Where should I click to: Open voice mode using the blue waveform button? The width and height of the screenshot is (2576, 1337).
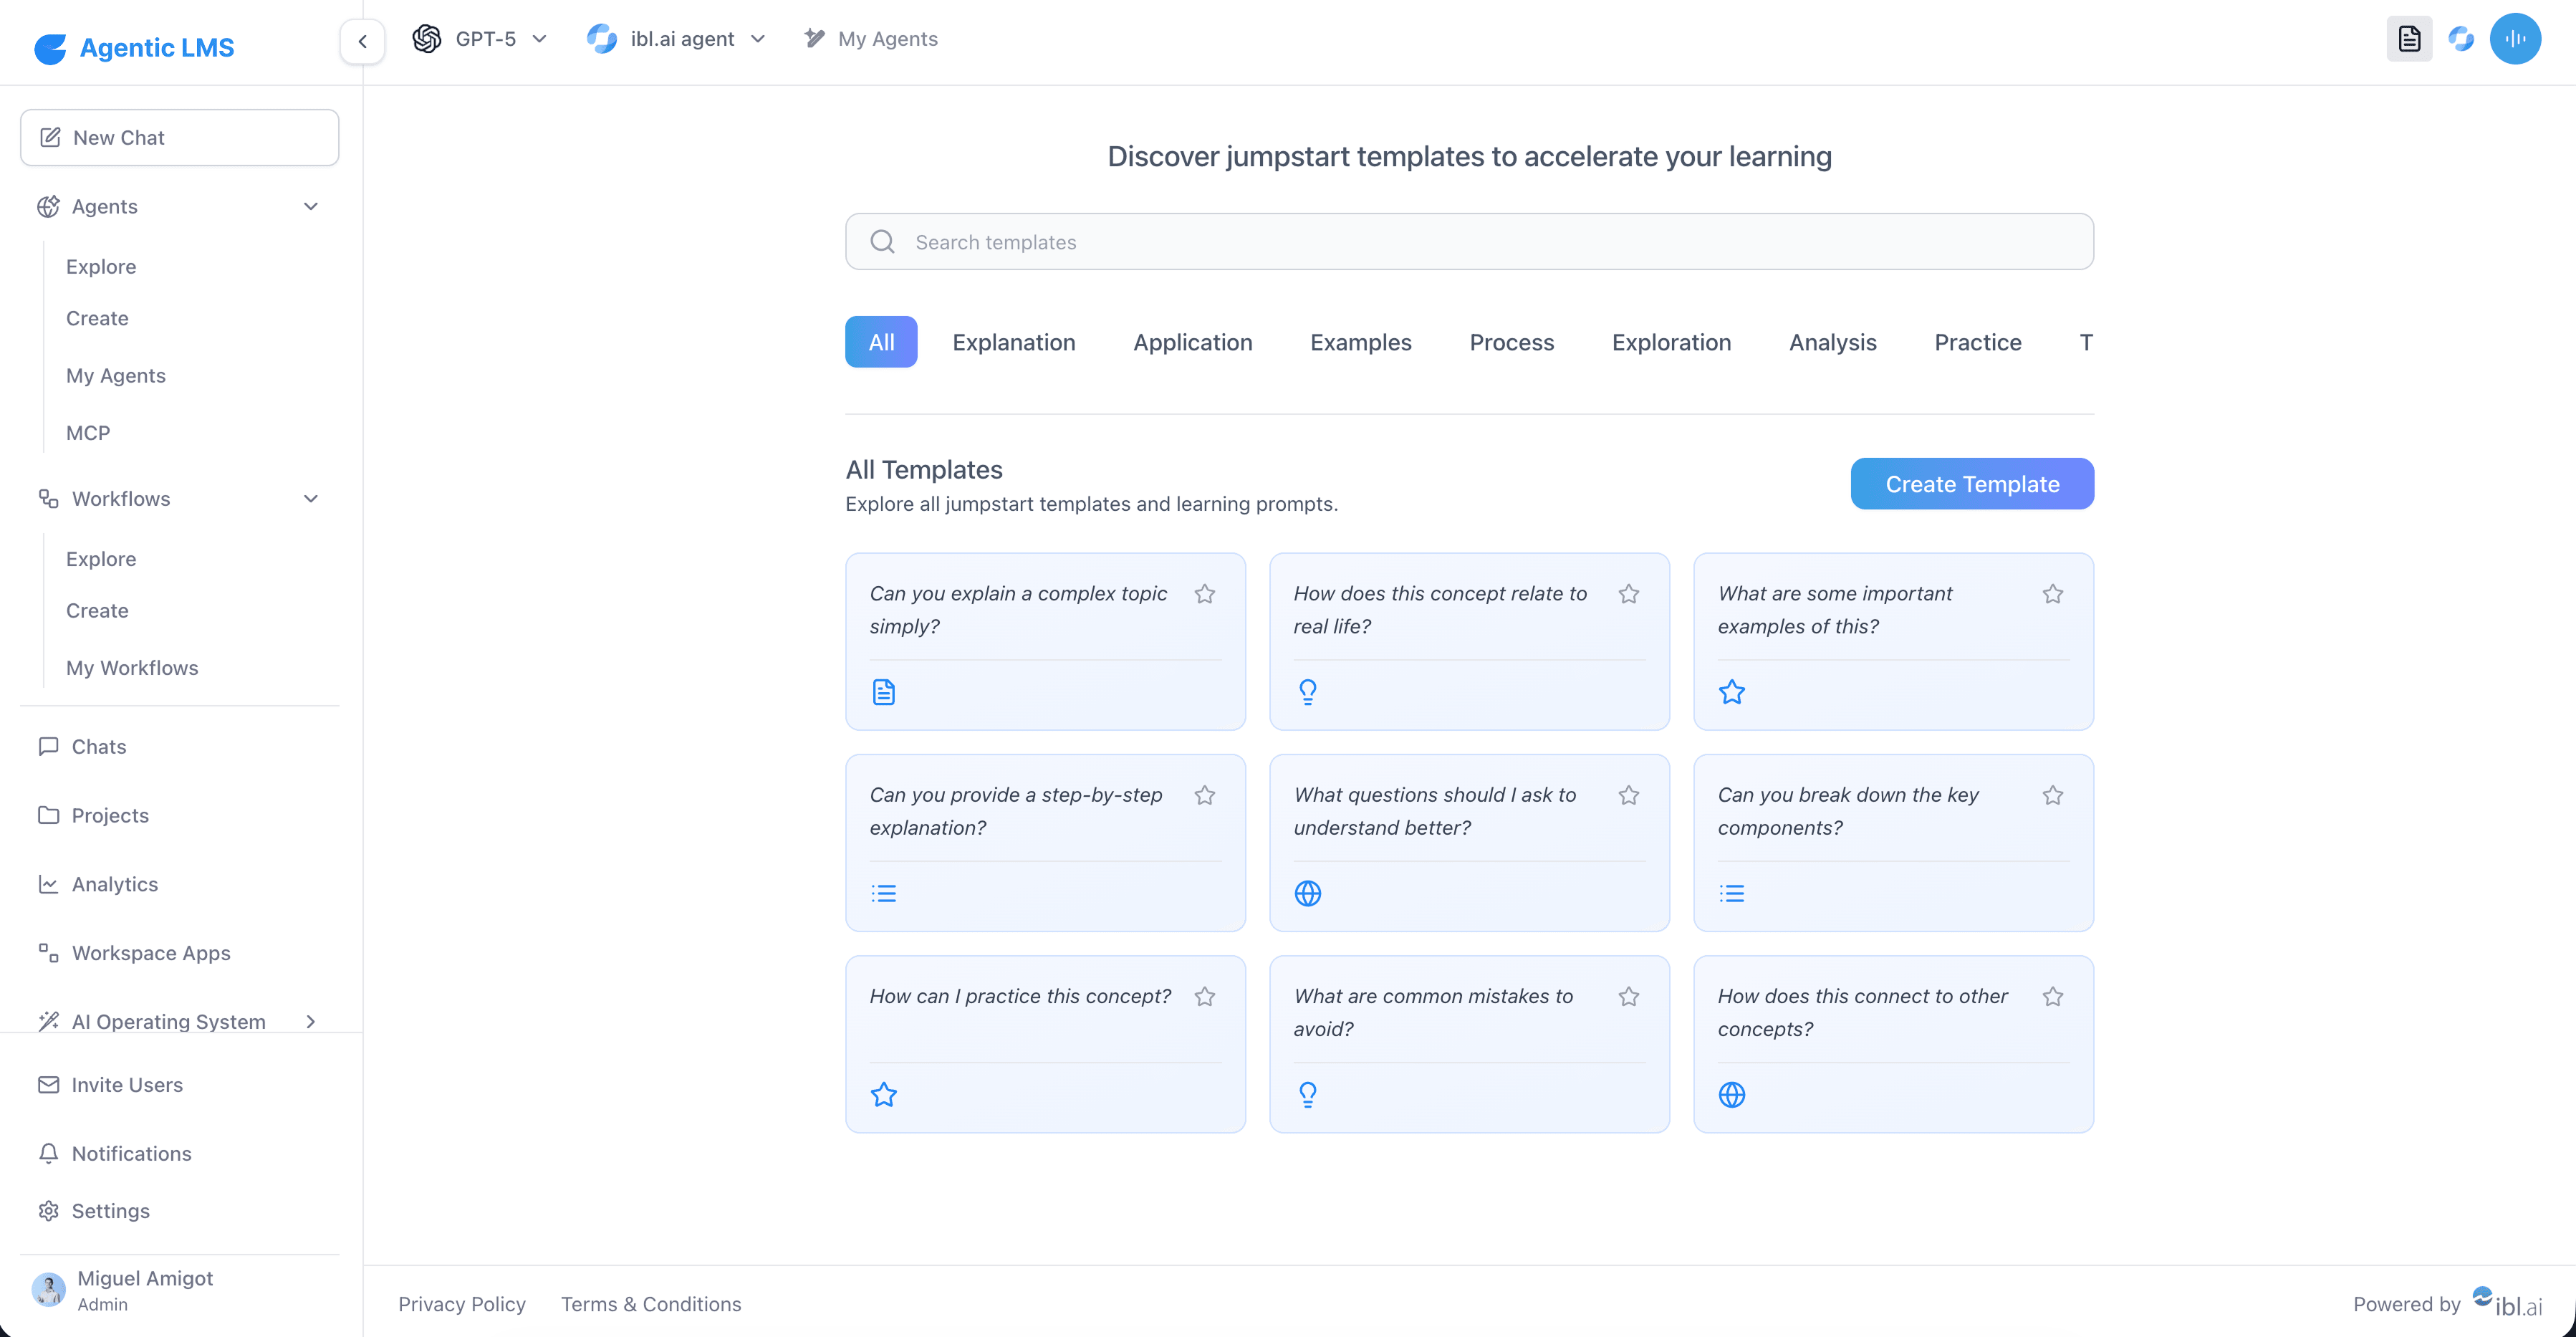[x=2517, y=38]
